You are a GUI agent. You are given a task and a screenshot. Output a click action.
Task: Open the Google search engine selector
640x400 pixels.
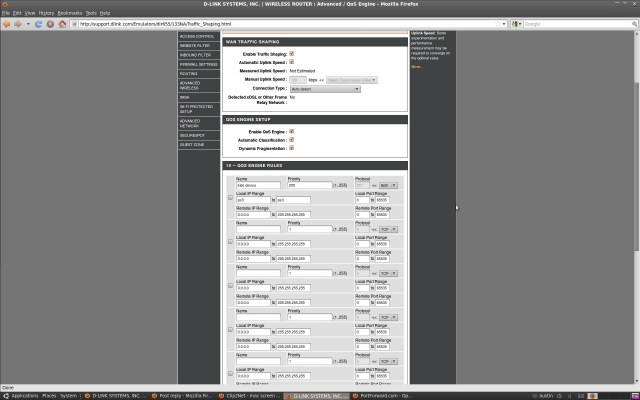tap(517, 24)
